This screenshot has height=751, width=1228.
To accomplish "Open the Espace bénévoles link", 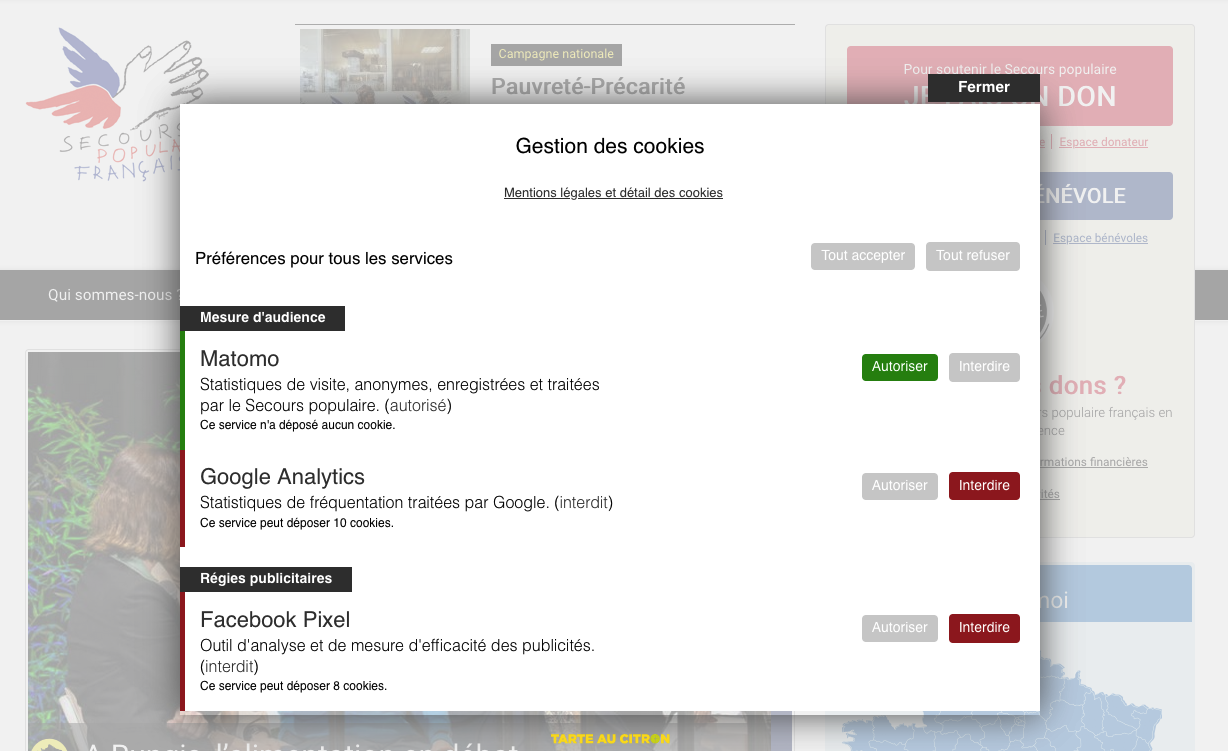I will pos(1100,238).
